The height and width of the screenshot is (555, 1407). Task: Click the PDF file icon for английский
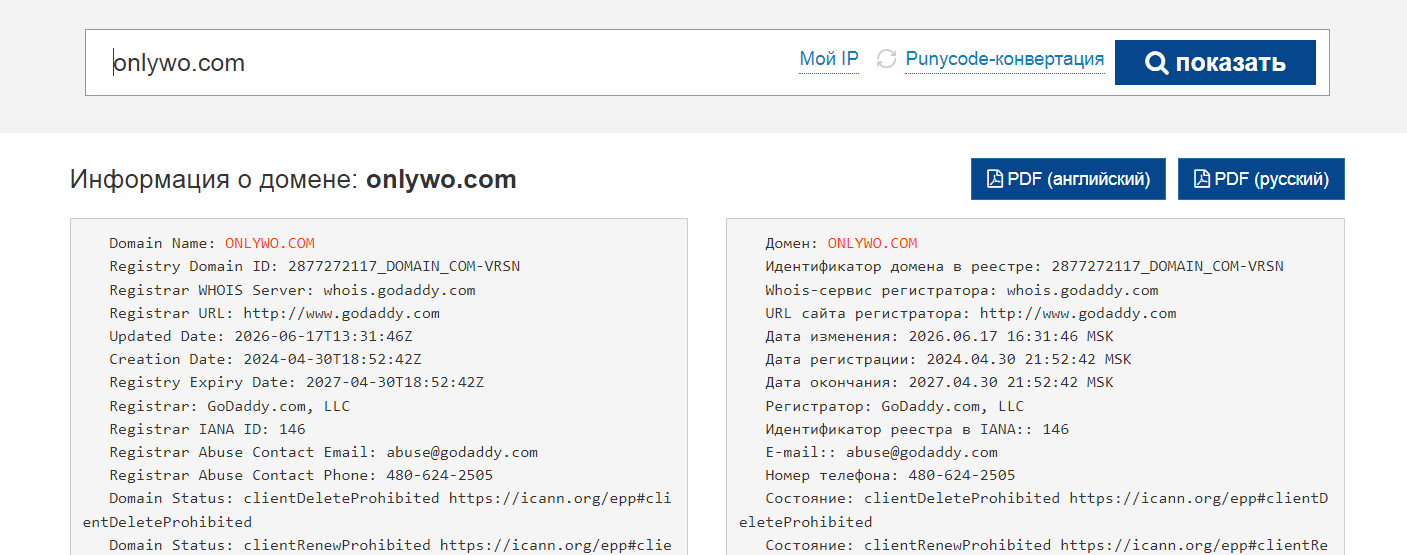[x=995, y=179]
